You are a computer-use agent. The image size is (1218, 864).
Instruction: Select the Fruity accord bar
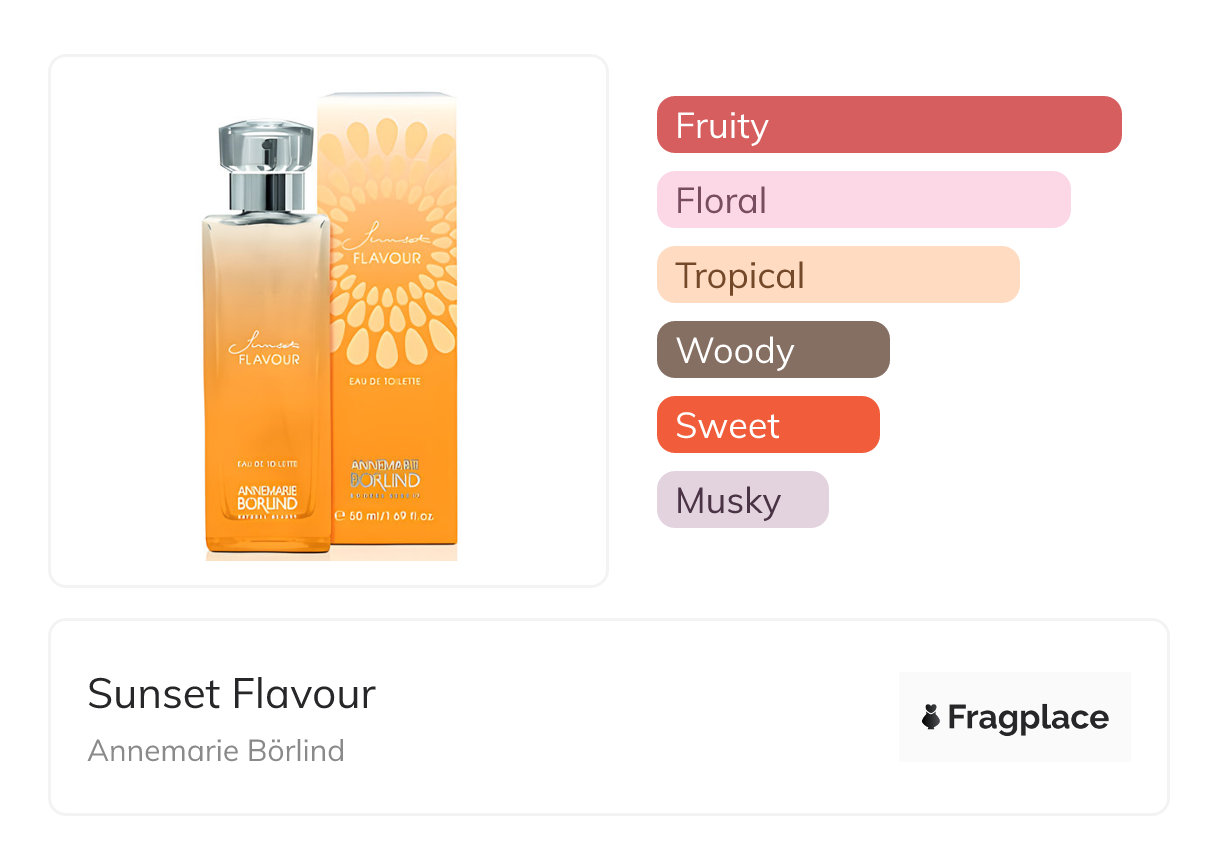tap(888, 125)
